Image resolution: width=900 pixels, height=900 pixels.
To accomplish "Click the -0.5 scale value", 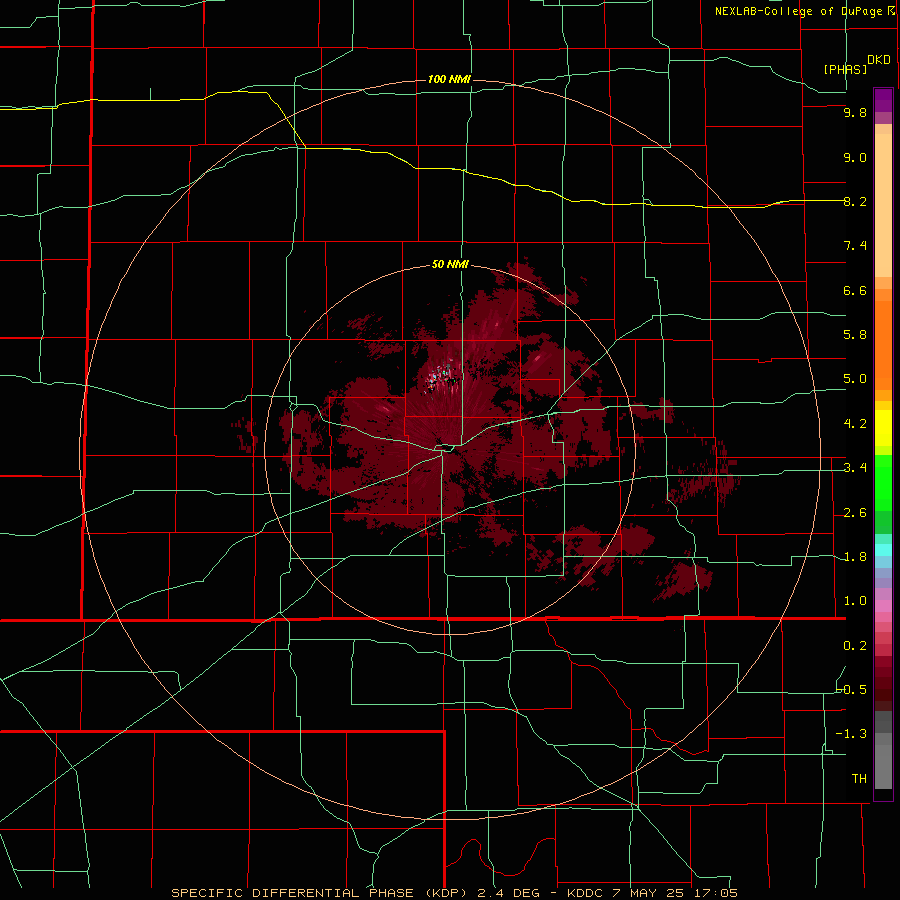I will (x=852, y=690).
